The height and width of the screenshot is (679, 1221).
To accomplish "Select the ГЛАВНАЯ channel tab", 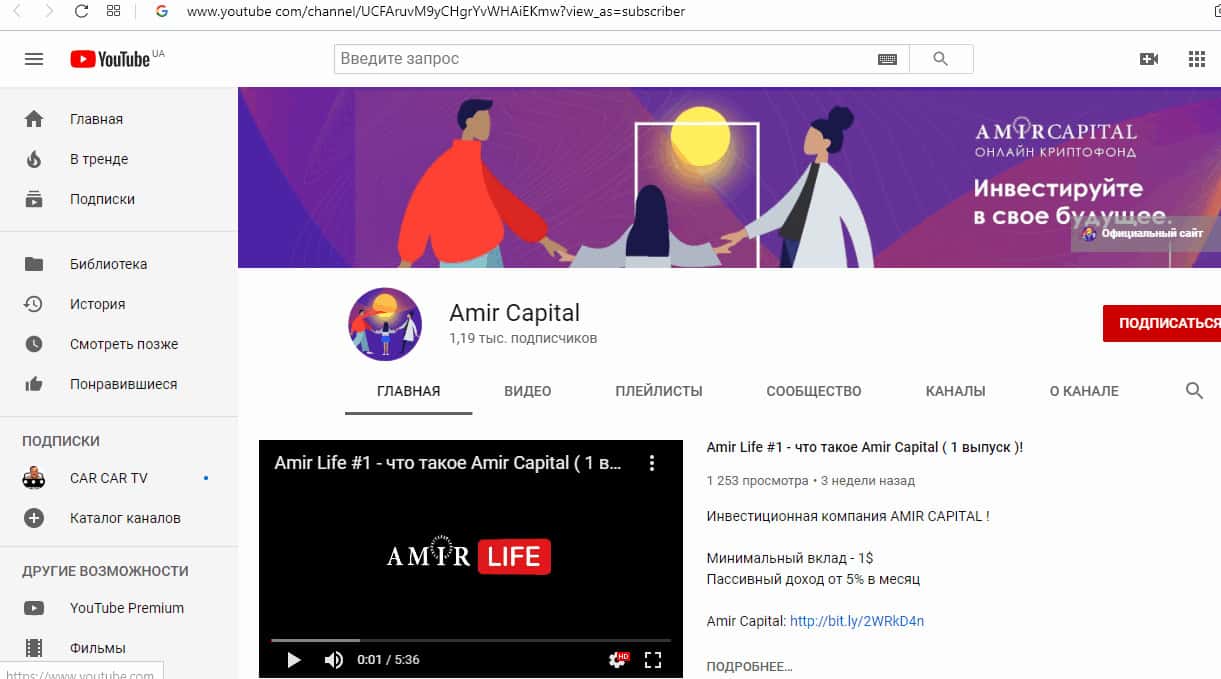I will [409, 391].
